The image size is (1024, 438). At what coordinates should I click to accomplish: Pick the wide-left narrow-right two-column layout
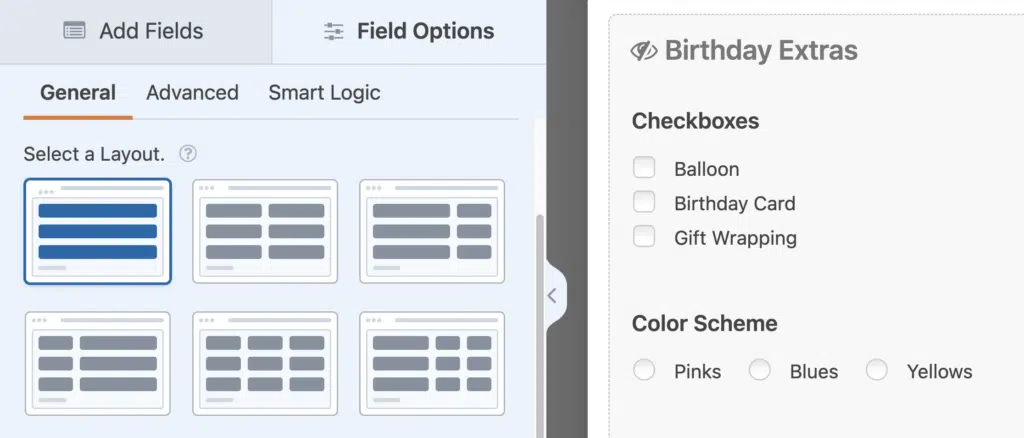click(432, 232)
